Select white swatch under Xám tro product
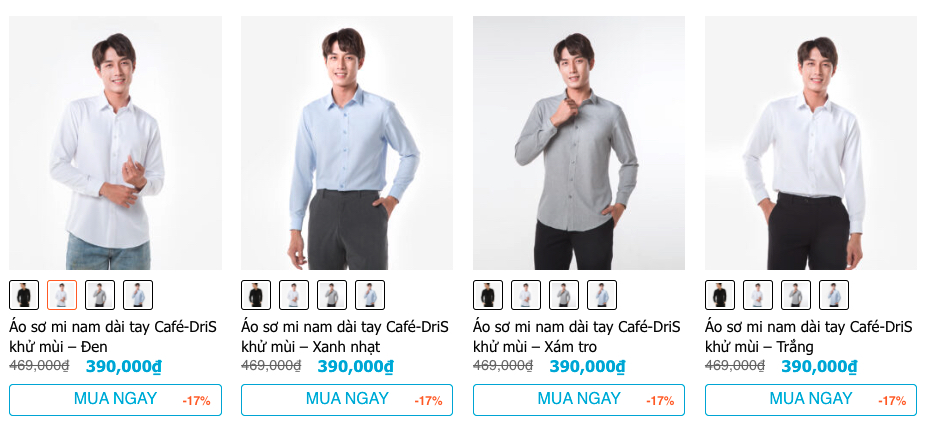This screenshot has height=423, width=927. (526, 295)
